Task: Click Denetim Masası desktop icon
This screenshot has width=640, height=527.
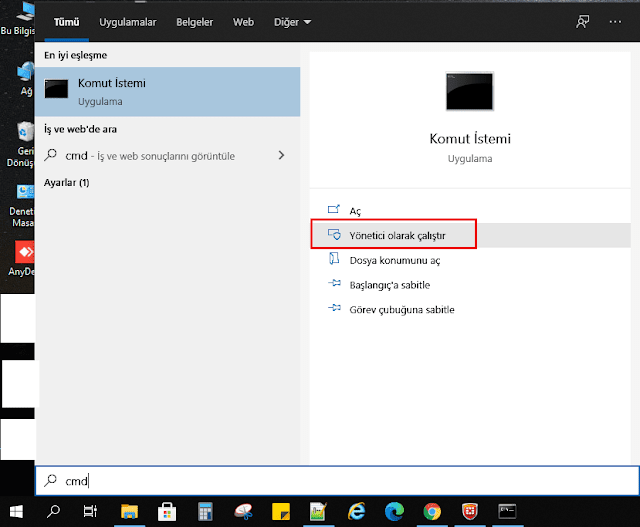Action: 22,206
